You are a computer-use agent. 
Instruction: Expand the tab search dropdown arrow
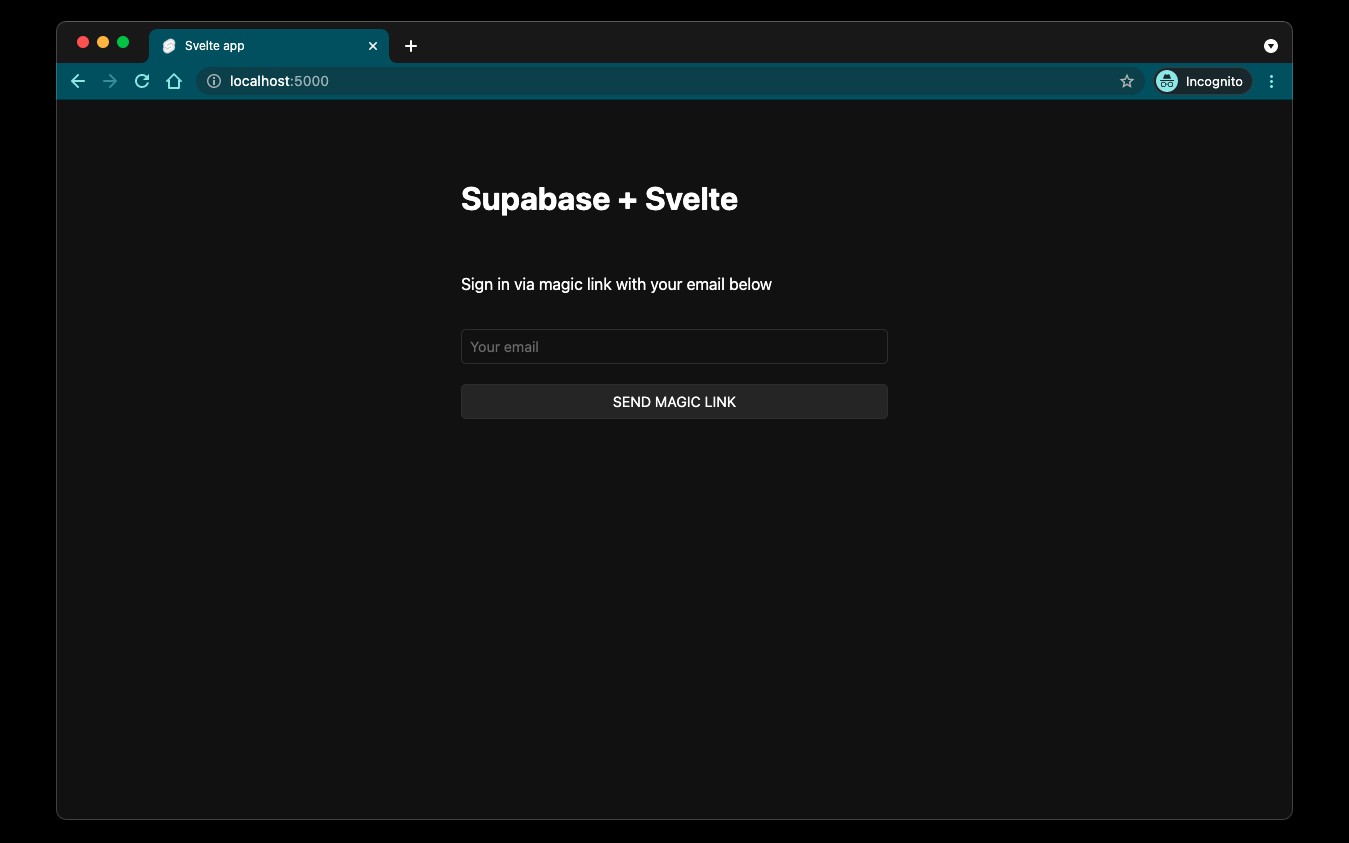tap(1270, 46)
